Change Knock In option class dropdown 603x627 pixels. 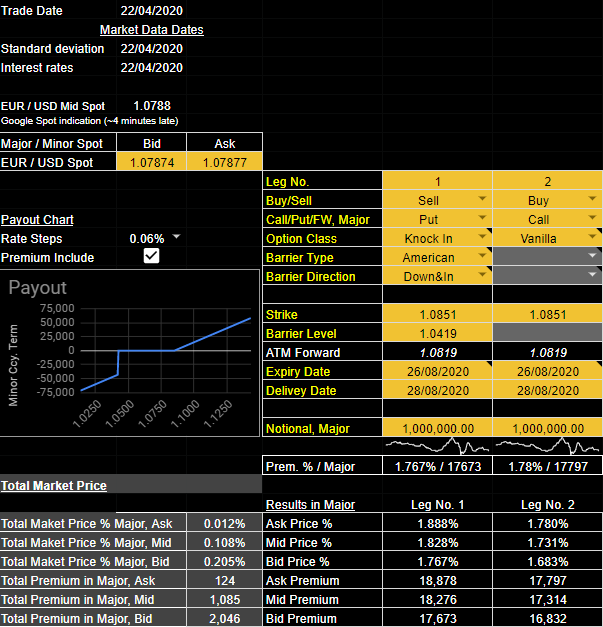(483, 238)
